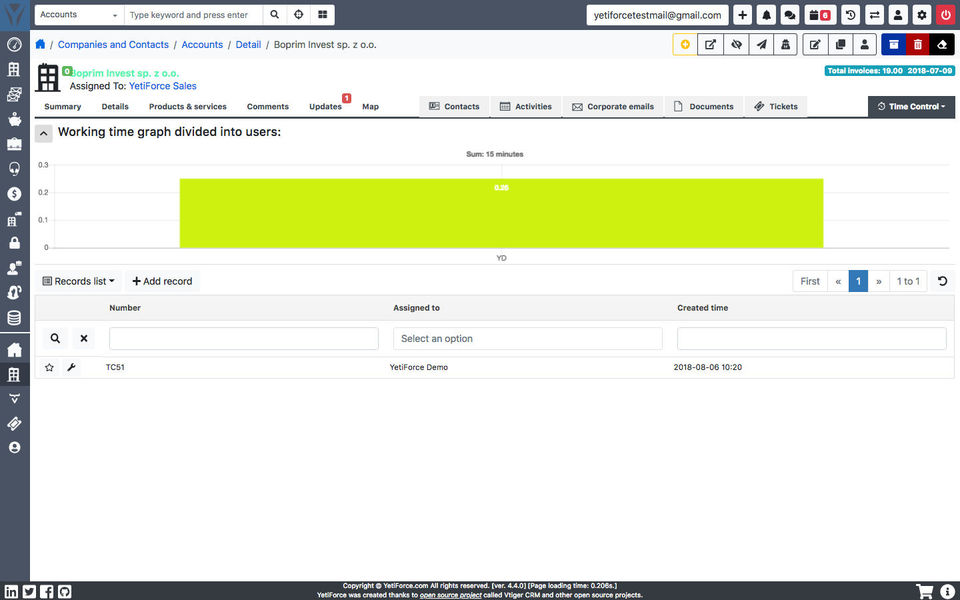Open the padlock sidebar icon
Image resolution: width=960 pixels, height=600 pixels.
[14, 243]
